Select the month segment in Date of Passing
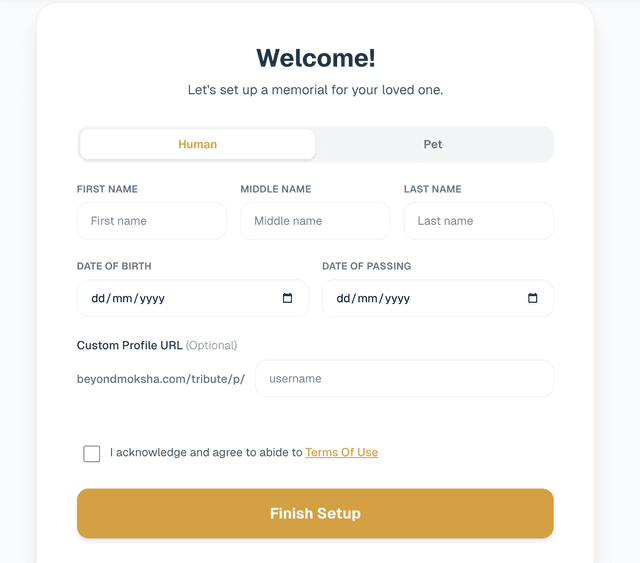 [366, 298]
